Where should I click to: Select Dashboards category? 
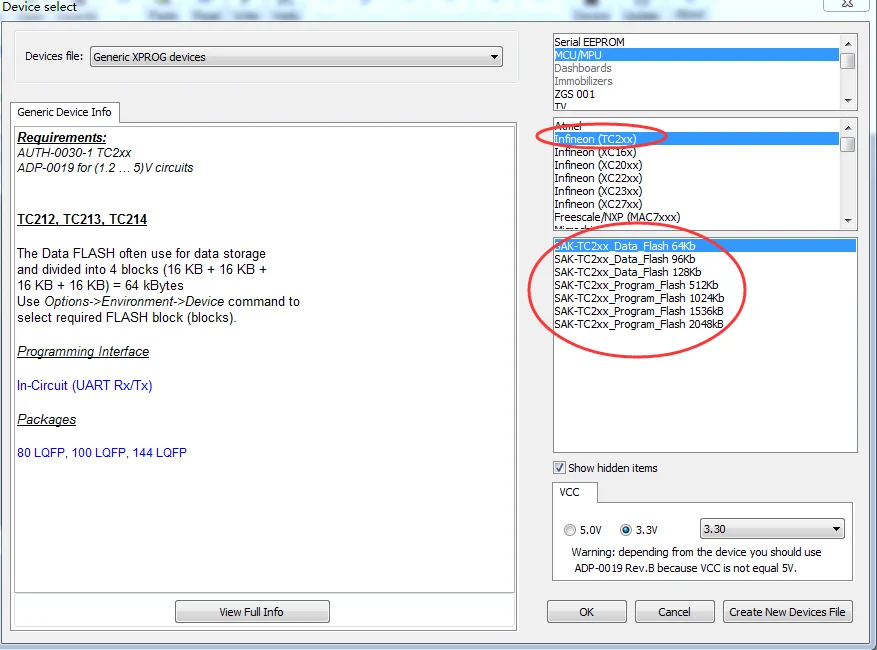pos(696,68)
